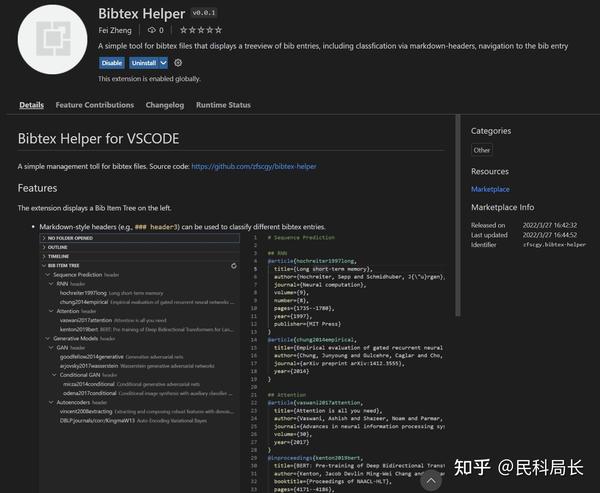Collapse the Attention header node

point(140,311)
